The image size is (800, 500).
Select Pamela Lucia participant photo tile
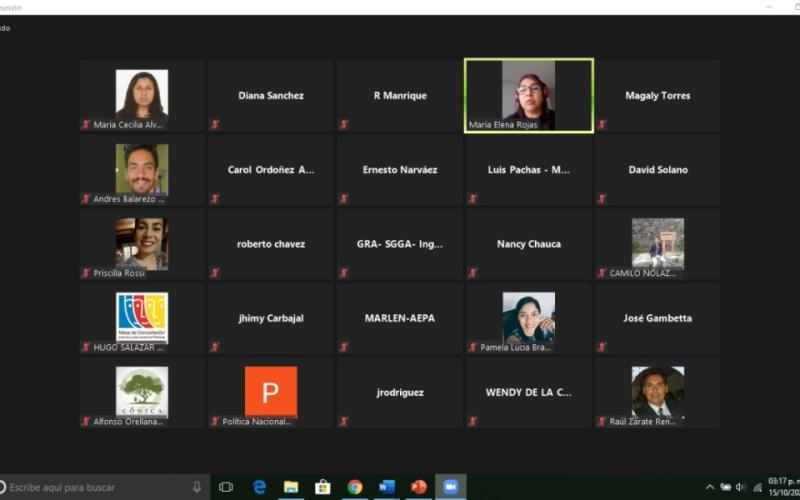pyautogui.click(x=528, y=318)
